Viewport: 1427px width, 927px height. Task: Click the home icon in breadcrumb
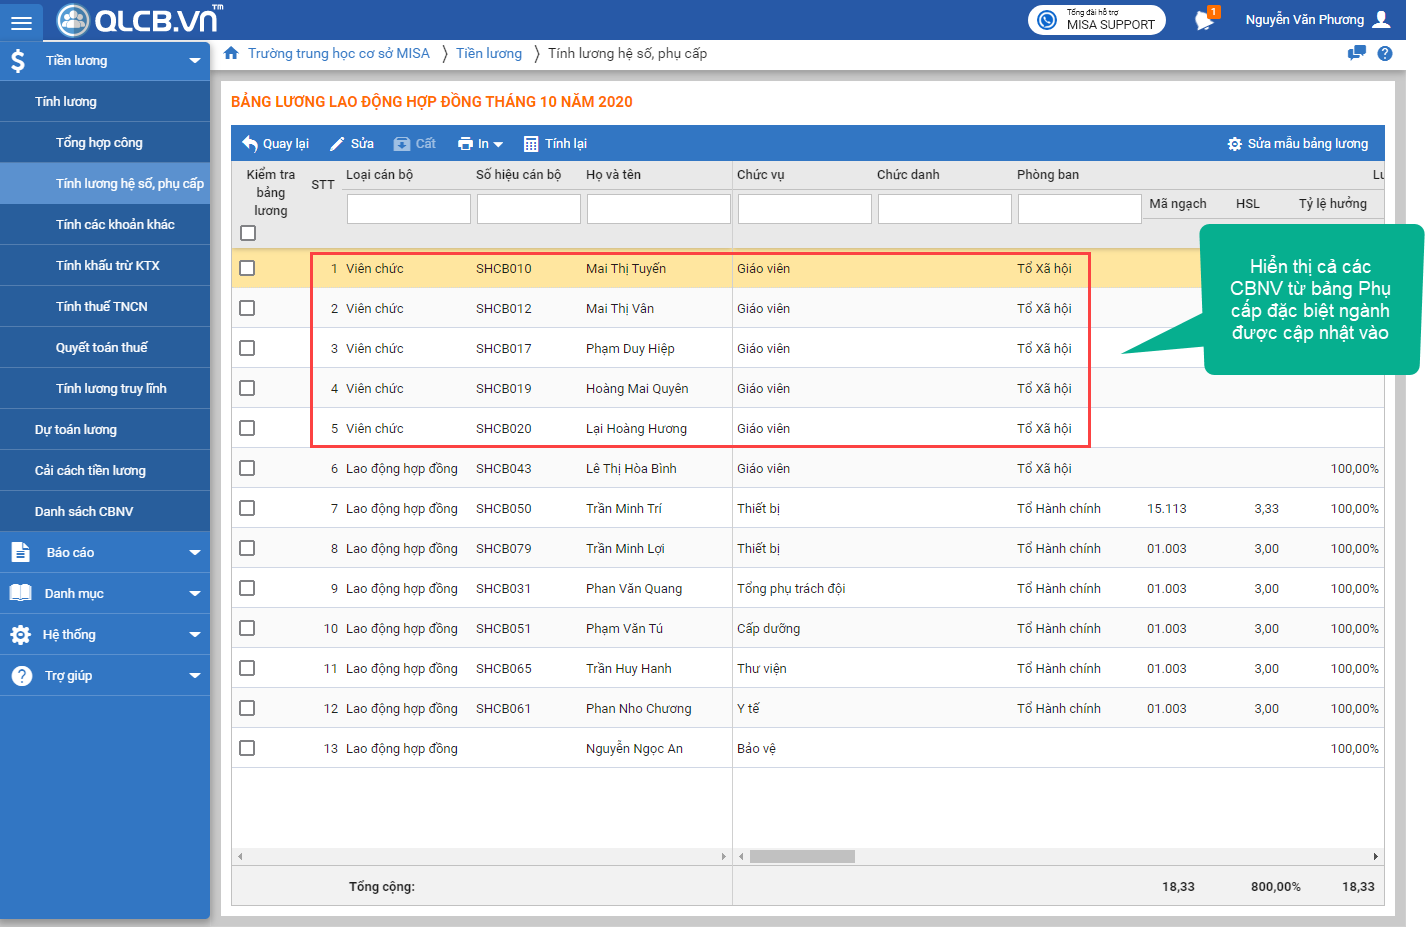pyautogui.click(x=232, y=53)
